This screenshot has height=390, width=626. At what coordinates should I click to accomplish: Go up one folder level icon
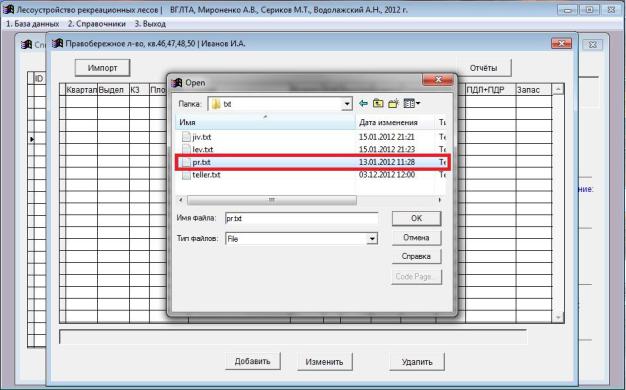378,104
